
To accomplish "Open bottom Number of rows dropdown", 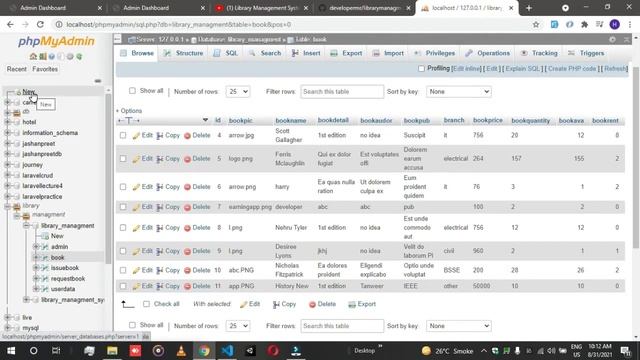I will 238,326.
